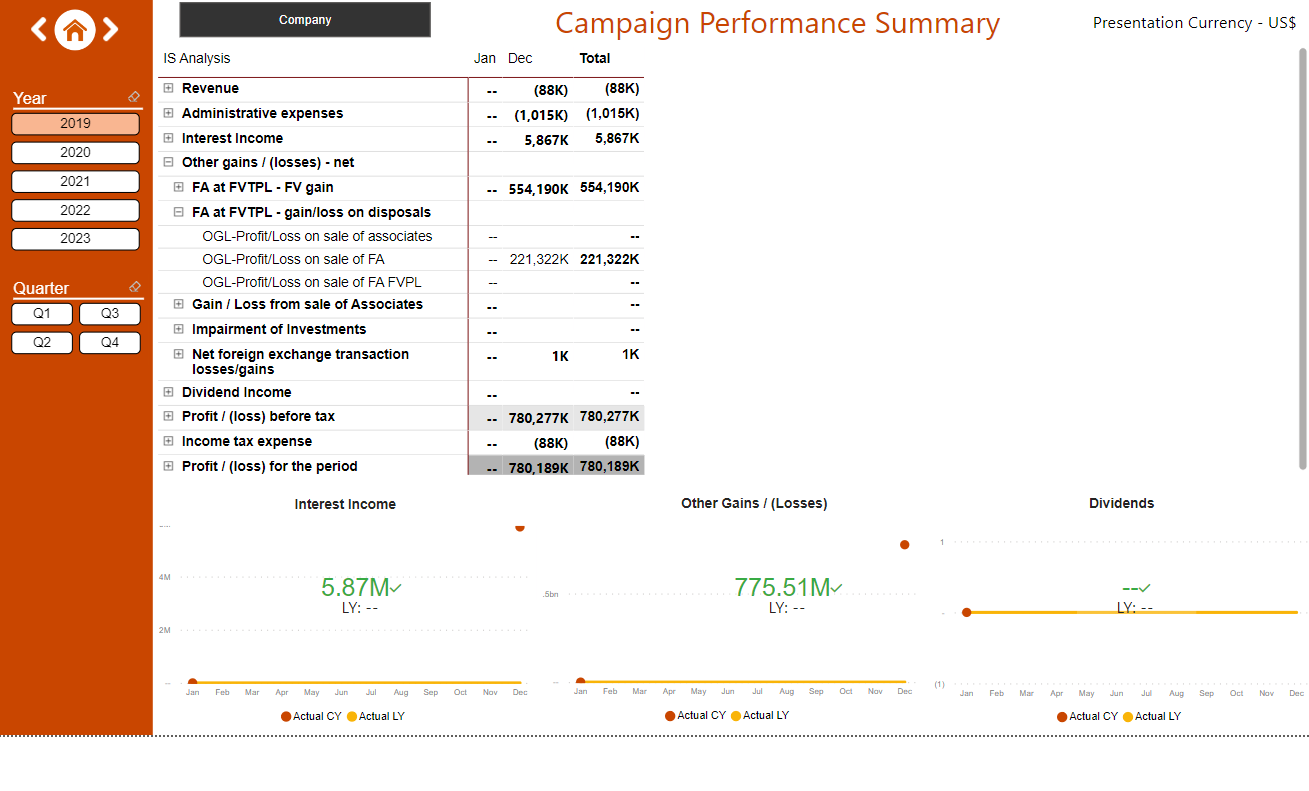The height and width of the screenshot is (791, 1309).
Task: Expand the Dividend Income row
Action: tap(169, 392)
